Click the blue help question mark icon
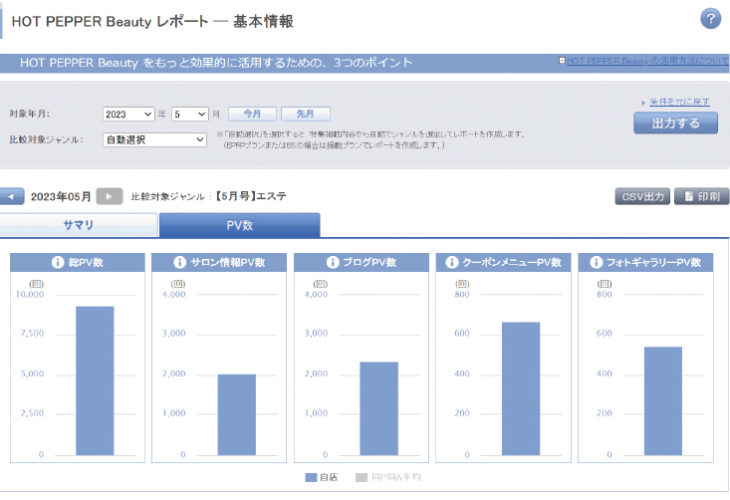The height and width of the screenshot is (500, 730). point(711,19)
